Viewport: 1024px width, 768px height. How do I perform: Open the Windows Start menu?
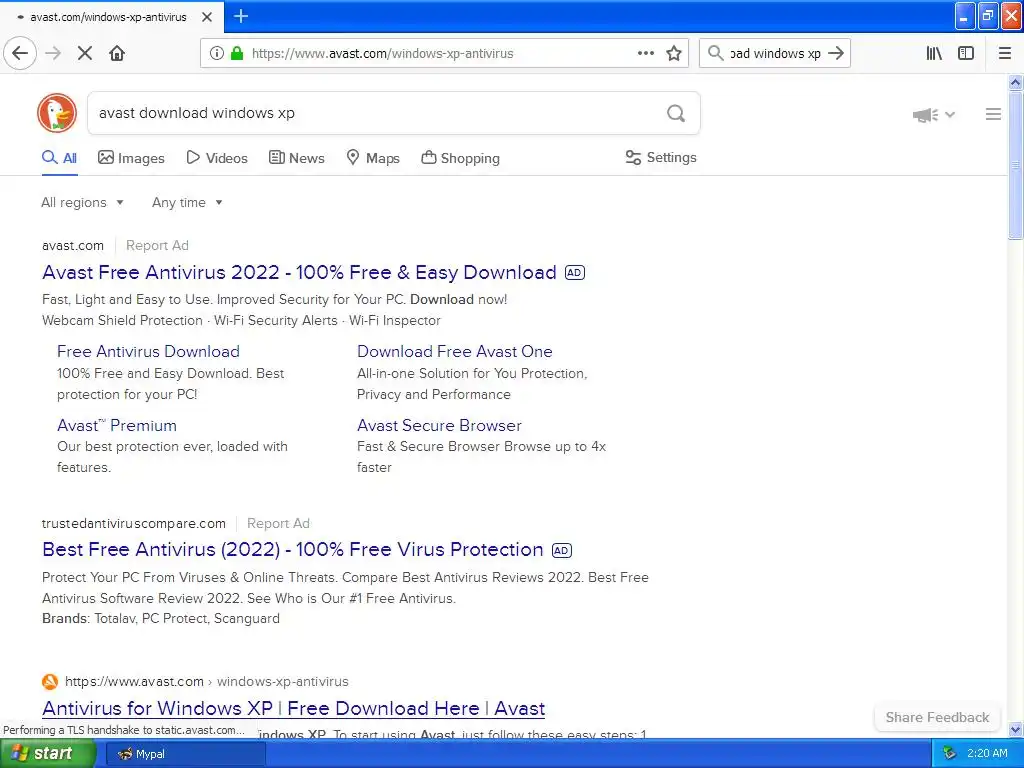[47, 754]
